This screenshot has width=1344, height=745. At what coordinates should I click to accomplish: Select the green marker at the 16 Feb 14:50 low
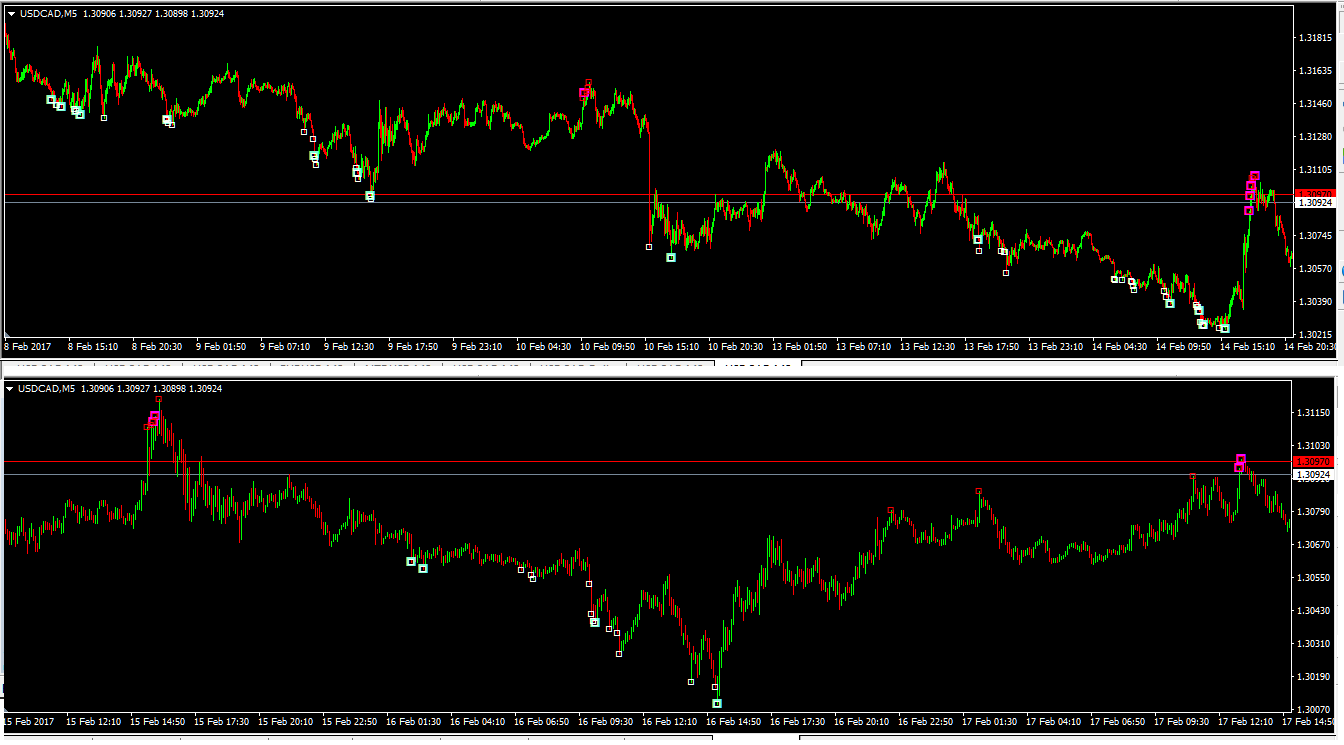coord(717,704)
